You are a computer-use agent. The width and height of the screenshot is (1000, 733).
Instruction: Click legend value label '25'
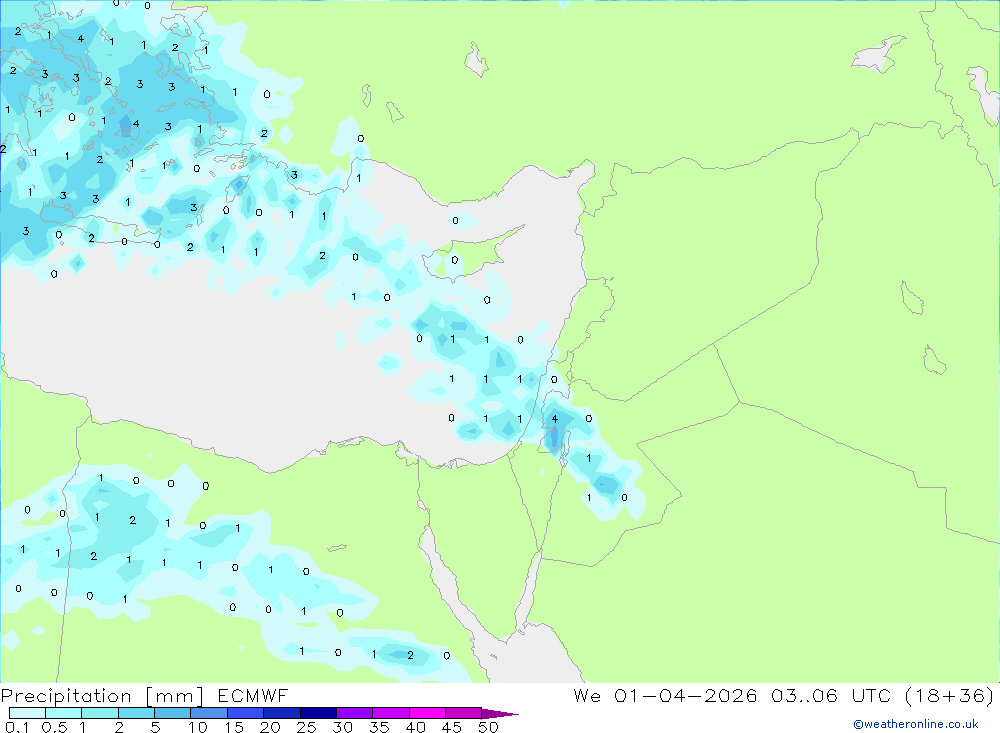pyautogui.click(x=306, y=727)
